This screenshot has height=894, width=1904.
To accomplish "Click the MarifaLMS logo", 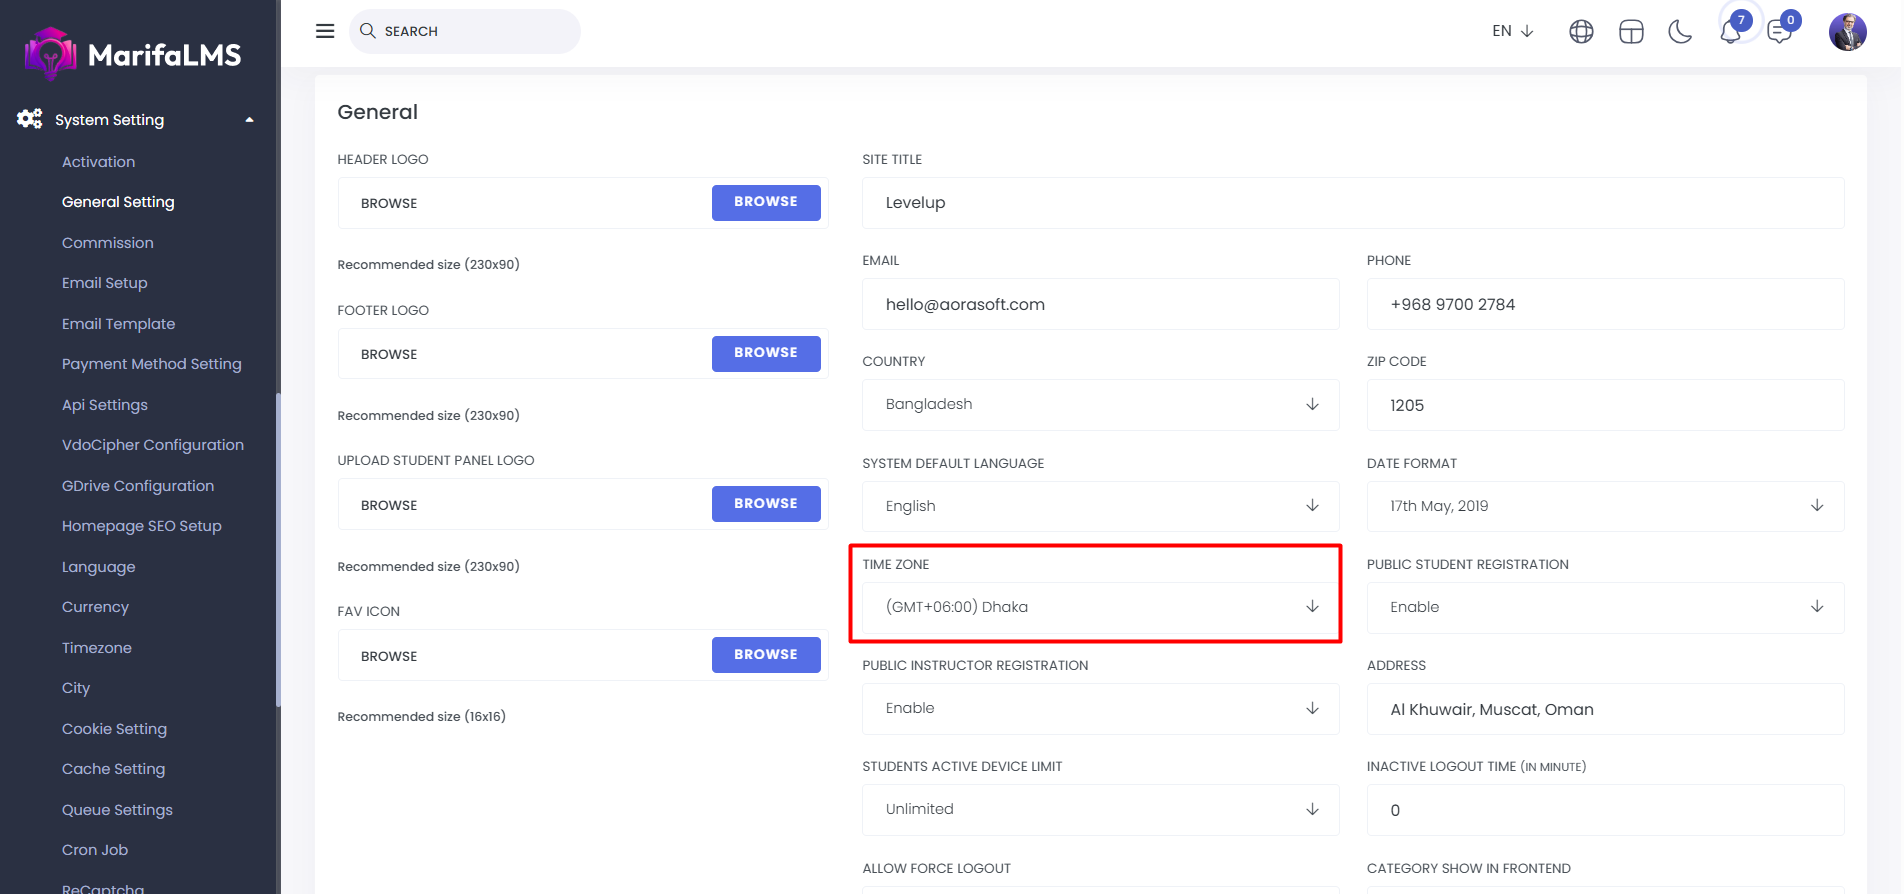I will pyautogui.click(x=133, y=54).
